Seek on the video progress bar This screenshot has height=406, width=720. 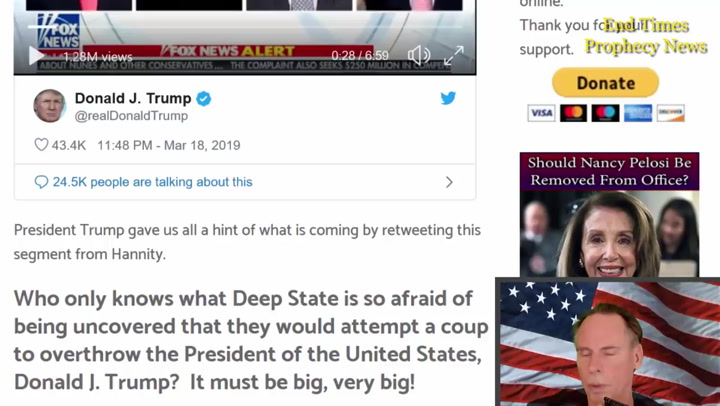(244, 27)
